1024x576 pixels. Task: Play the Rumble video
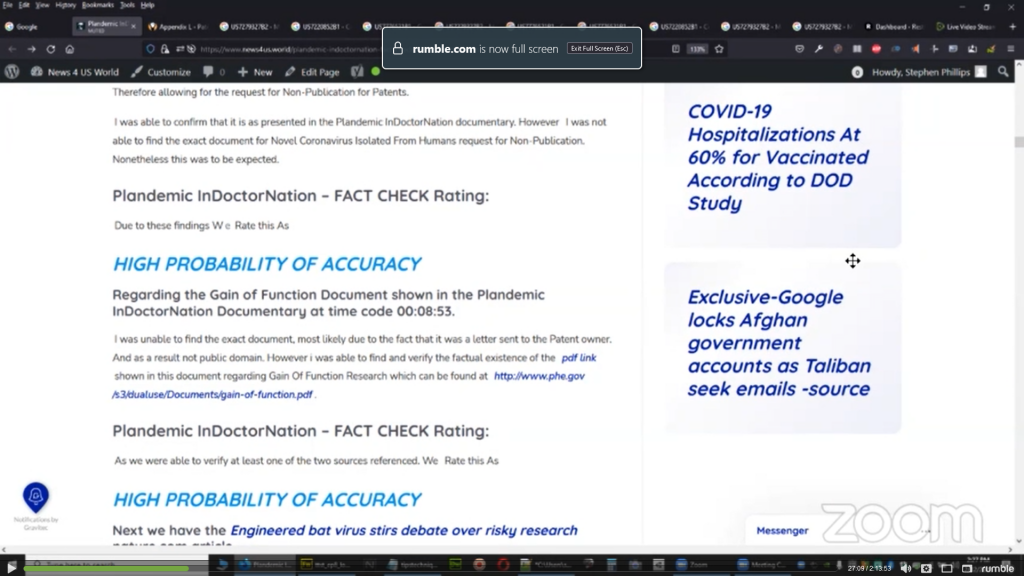pos(11,568)
